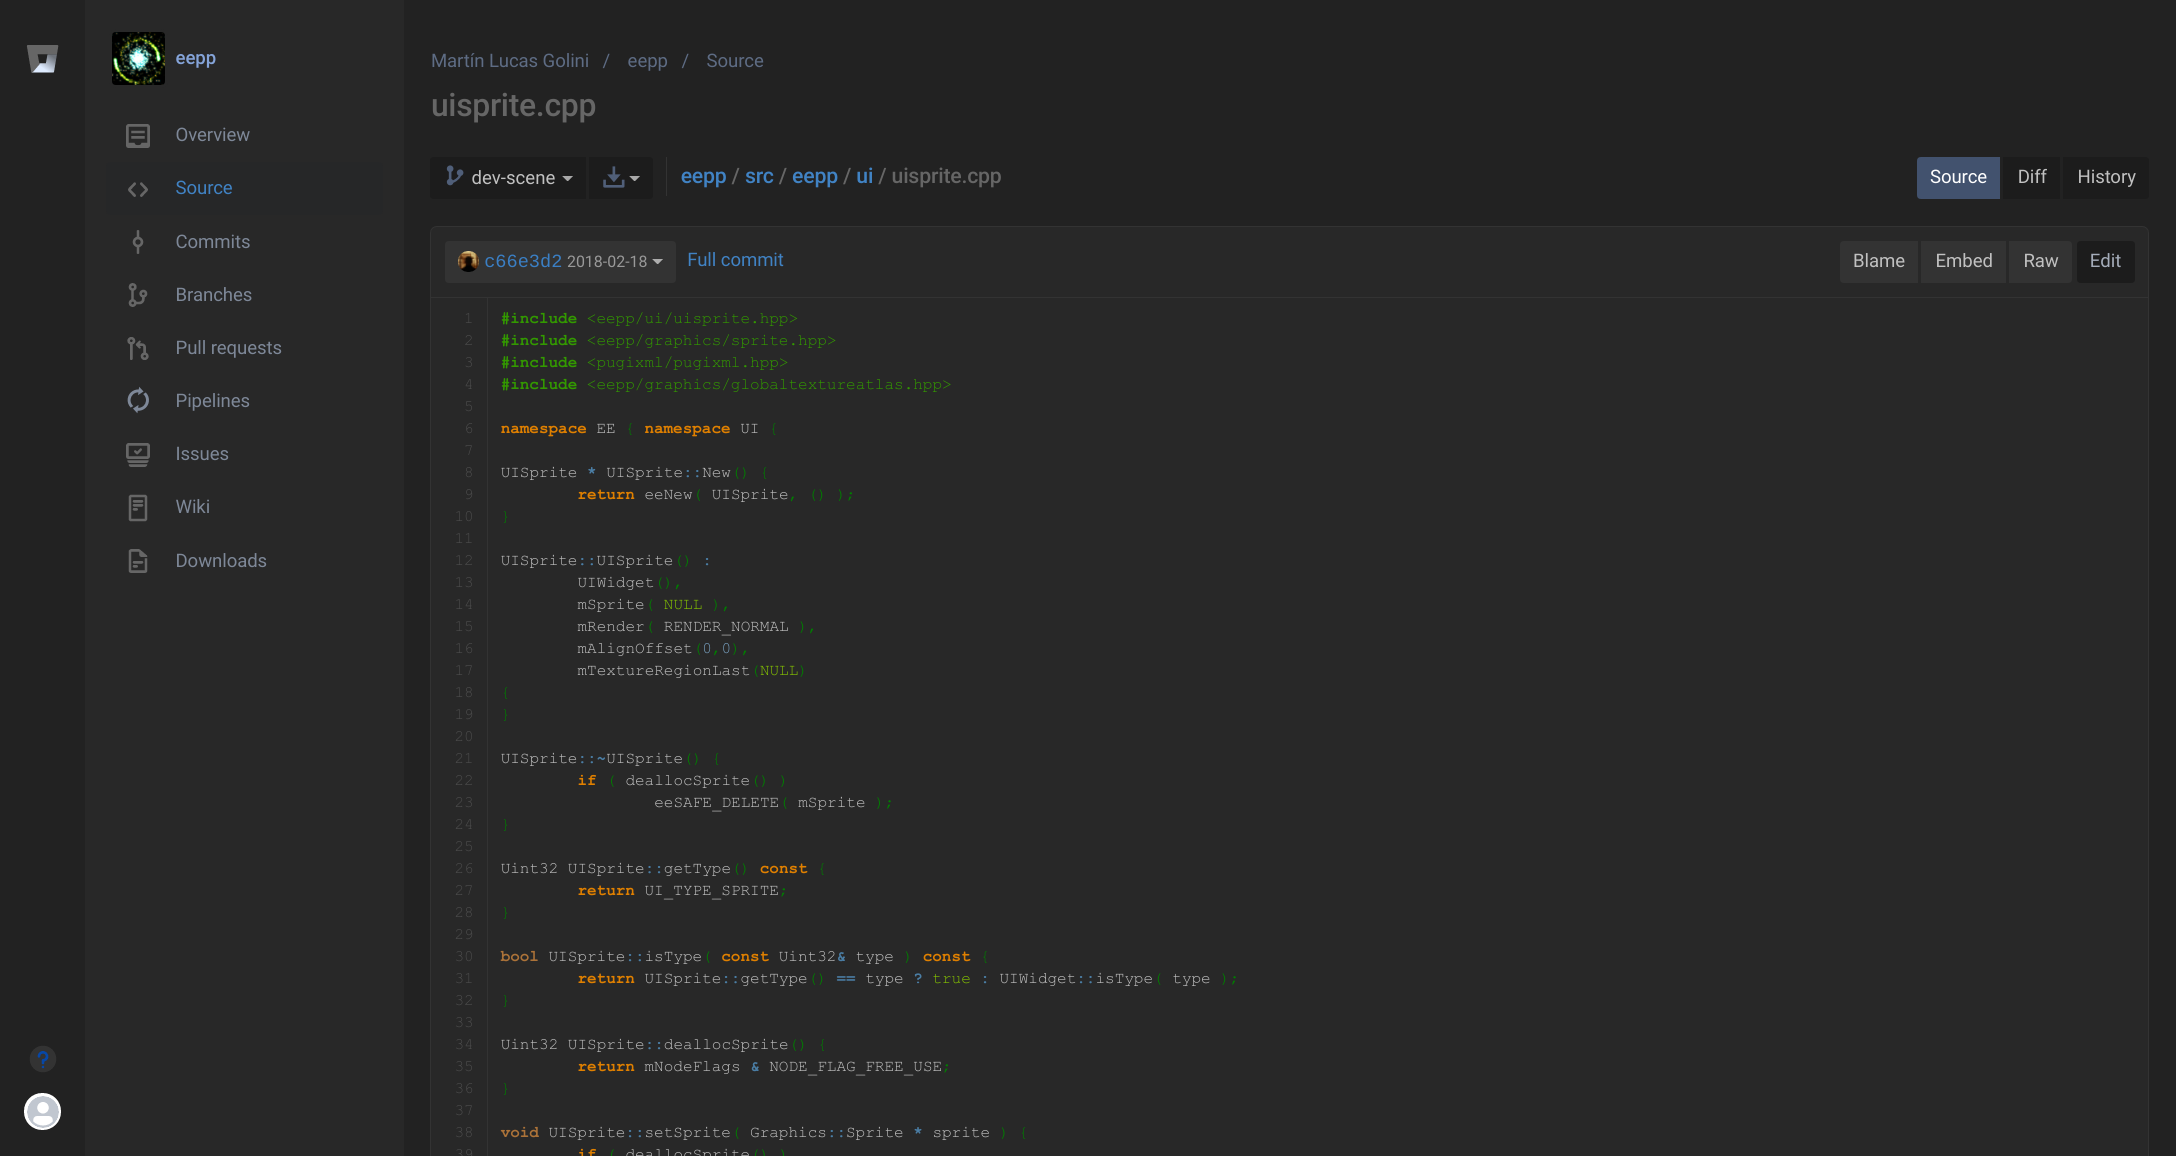Open Pipelines using the circular arrows icon
This screenshot has width=2176, height=1156.
(x=137, y=400)
